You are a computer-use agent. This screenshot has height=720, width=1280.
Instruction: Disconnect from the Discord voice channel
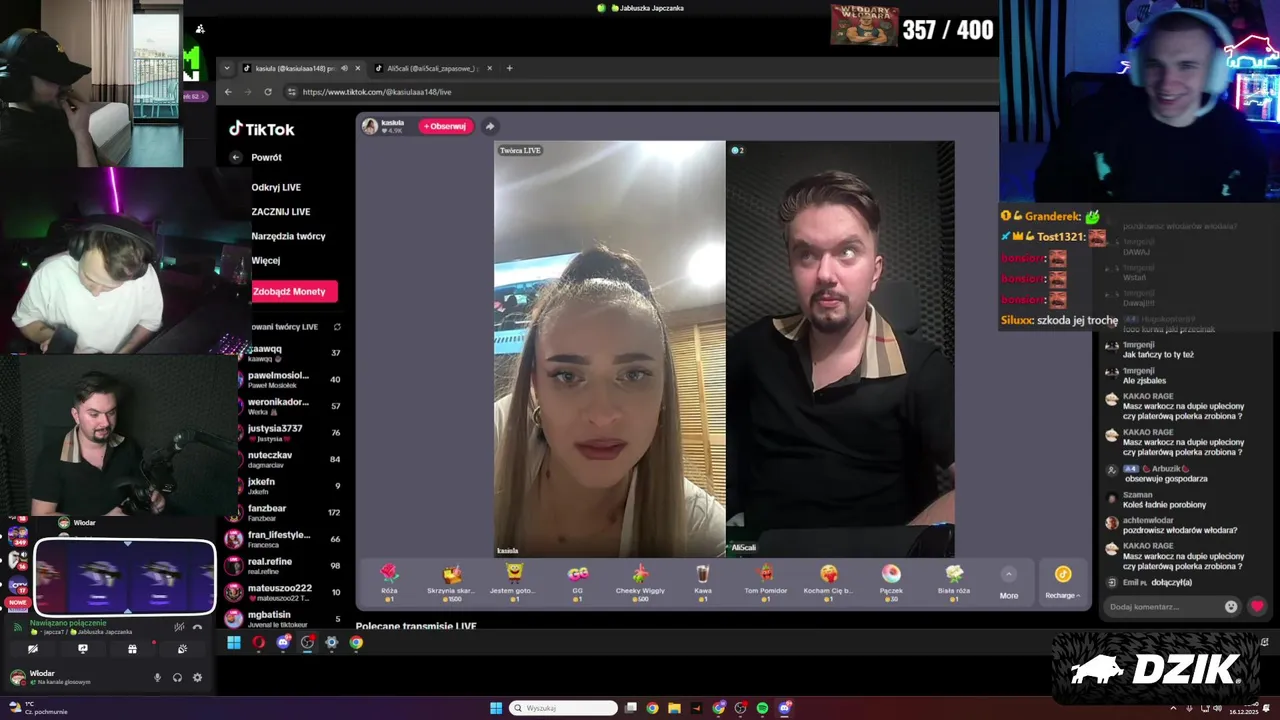point(197,627)
